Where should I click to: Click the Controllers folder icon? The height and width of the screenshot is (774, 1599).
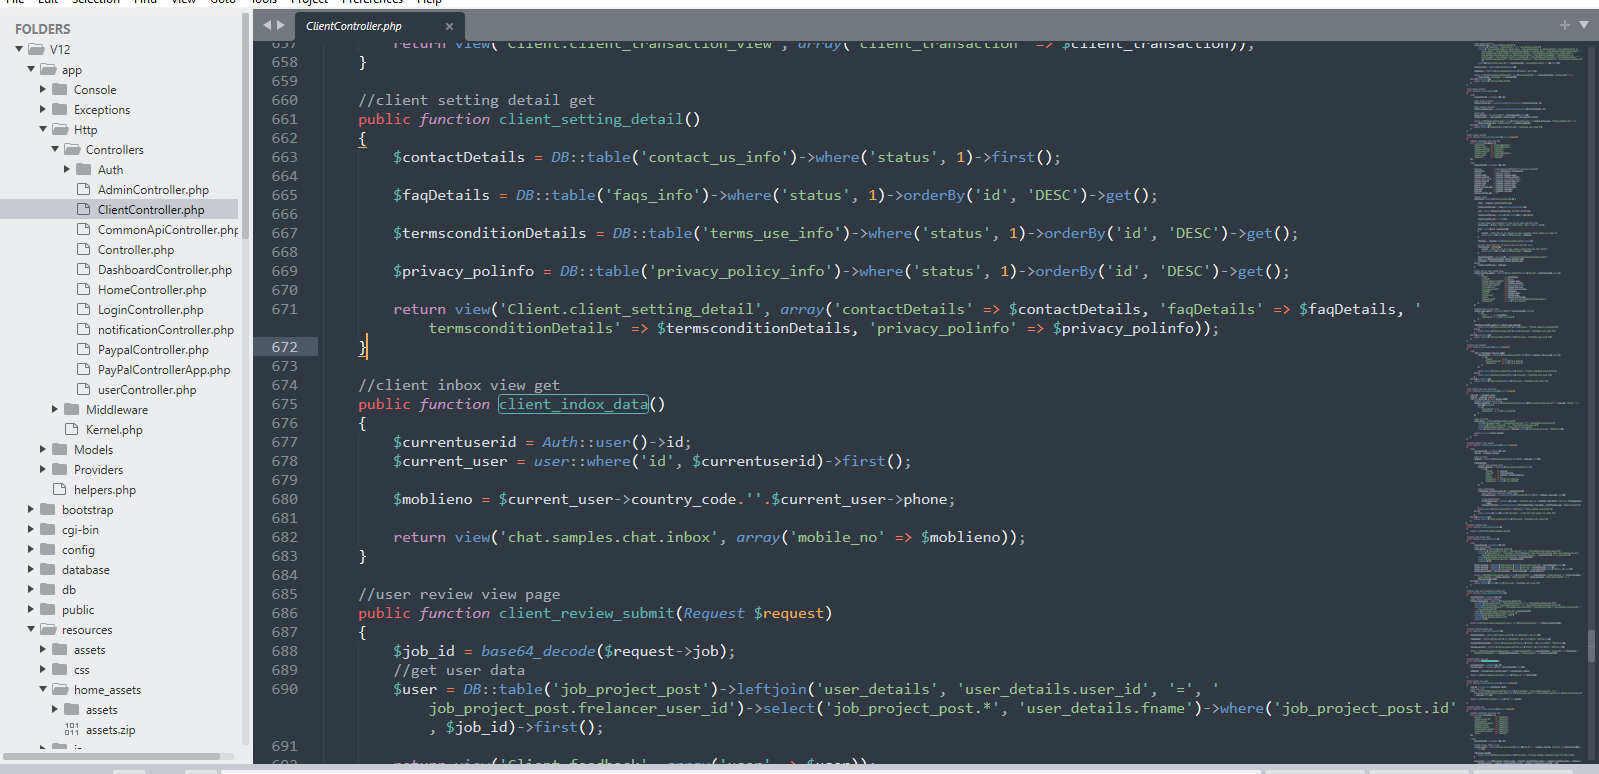[72, 150]
